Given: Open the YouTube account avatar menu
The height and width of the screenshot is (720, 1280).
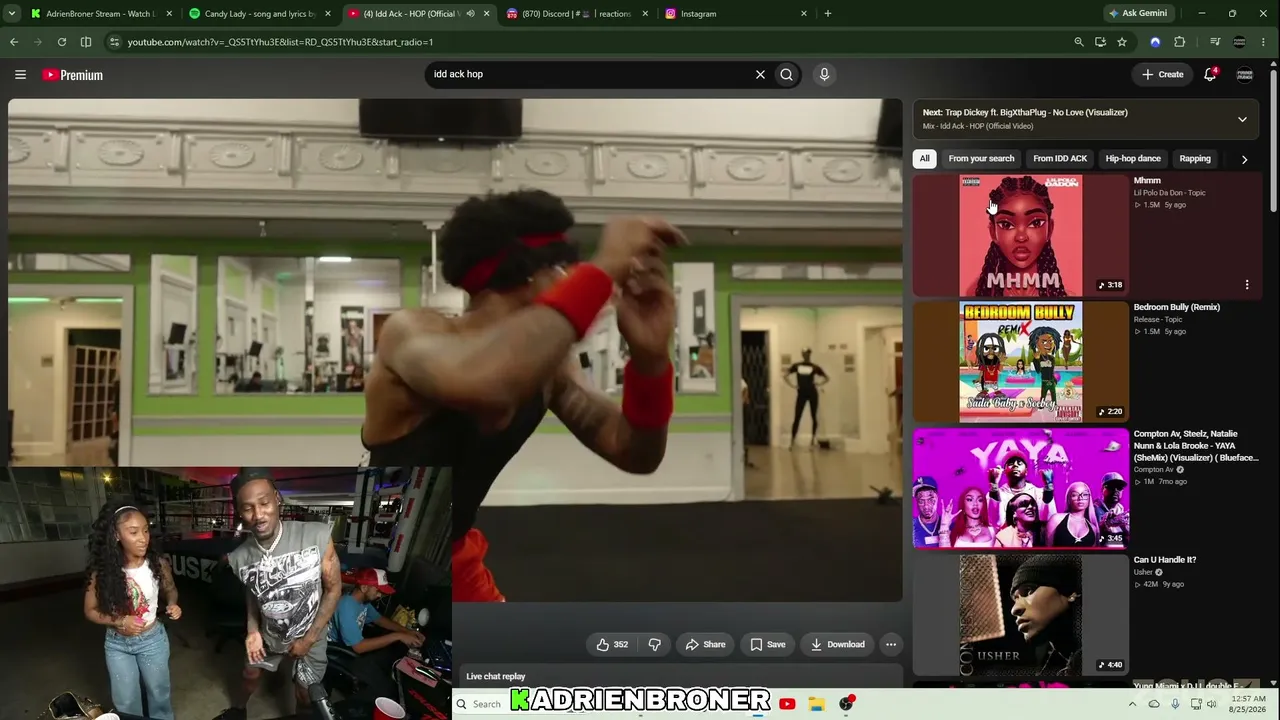Looking at the screenshot, I should (x=1245, y=75).
